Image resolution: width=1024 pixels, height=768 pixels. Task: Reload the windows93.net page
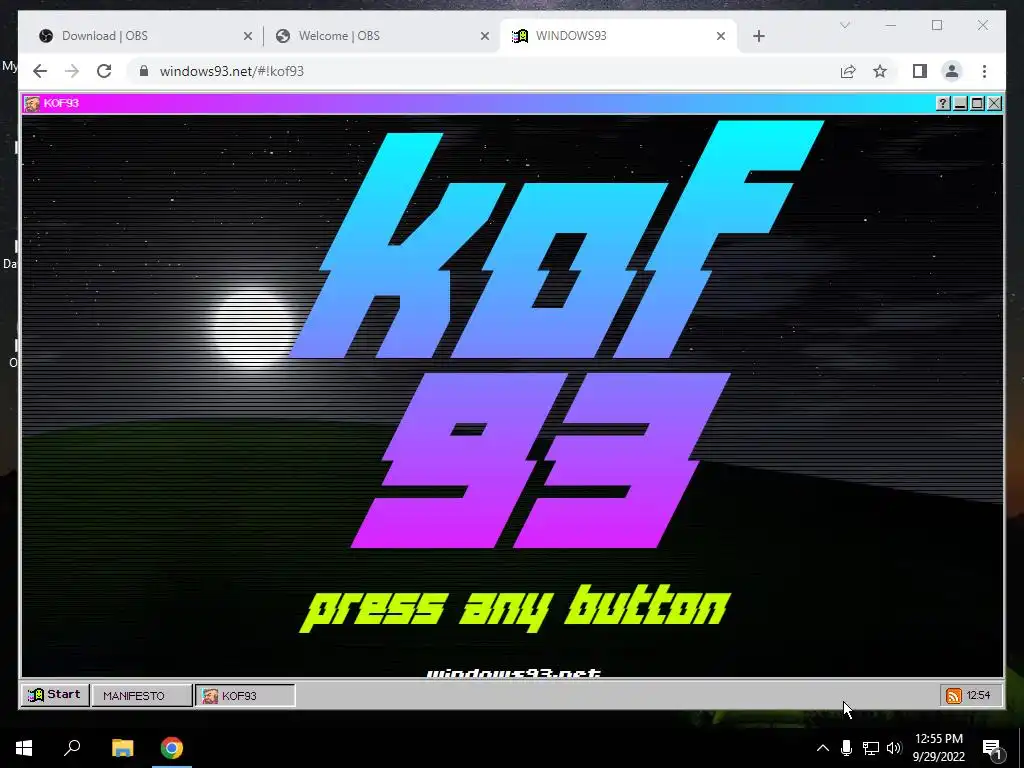(x=104, y=71)
